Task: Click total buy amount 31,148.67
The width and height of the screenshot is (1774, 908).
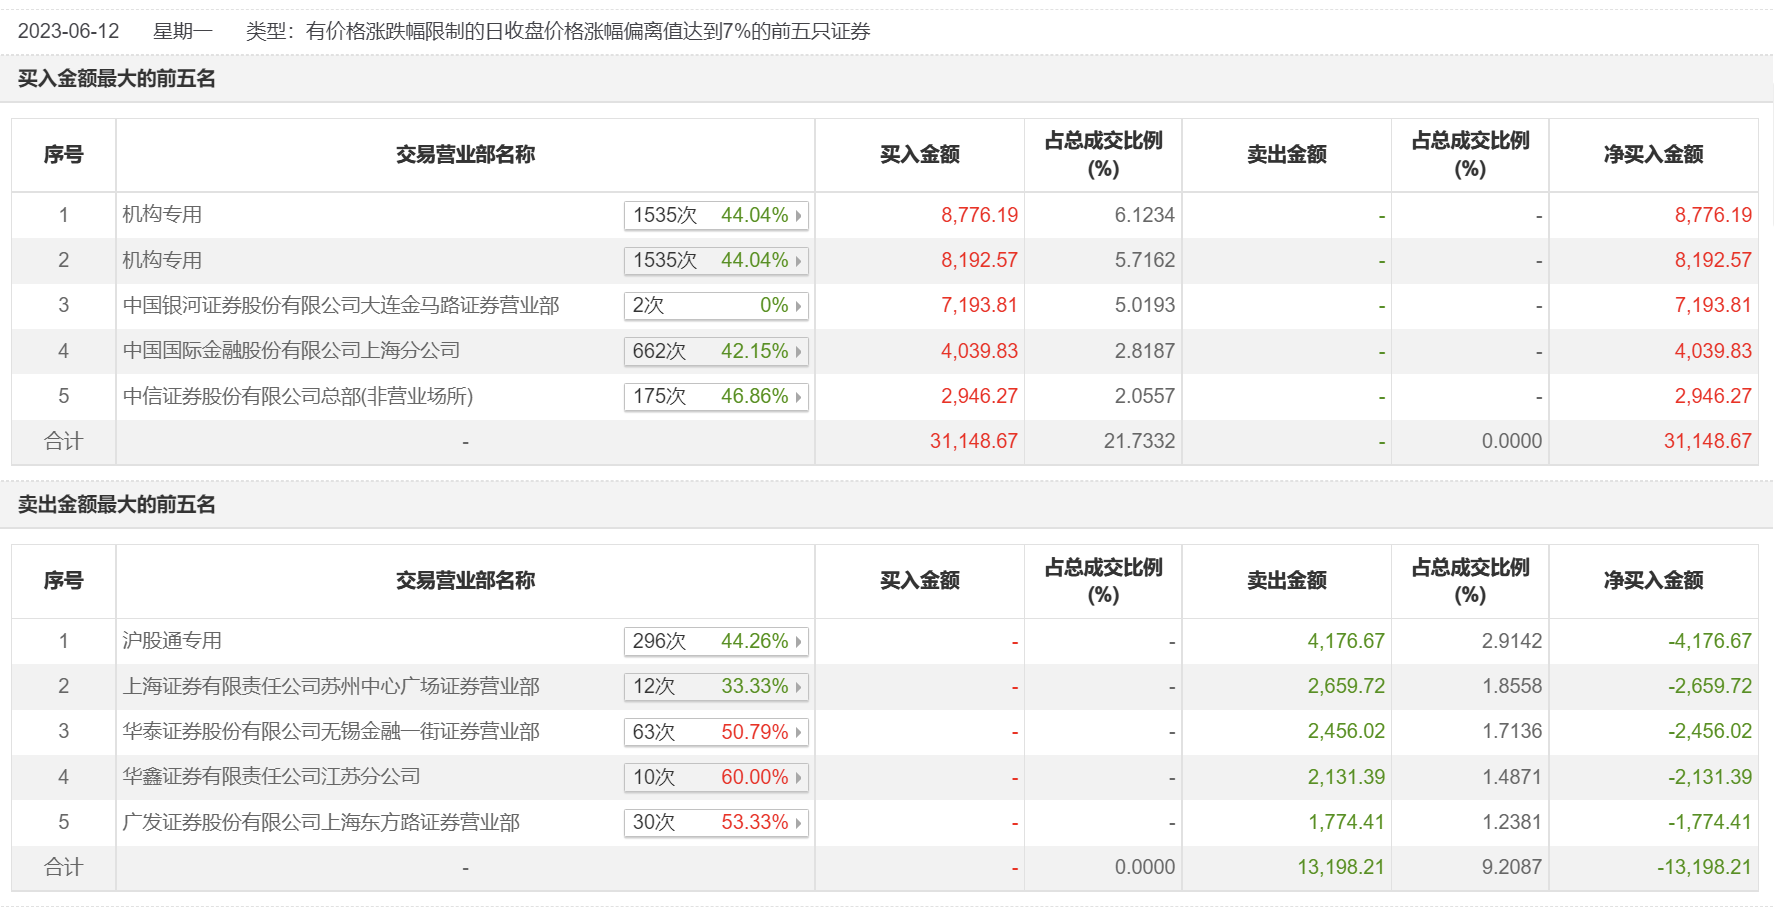Action: coord(974,441)
